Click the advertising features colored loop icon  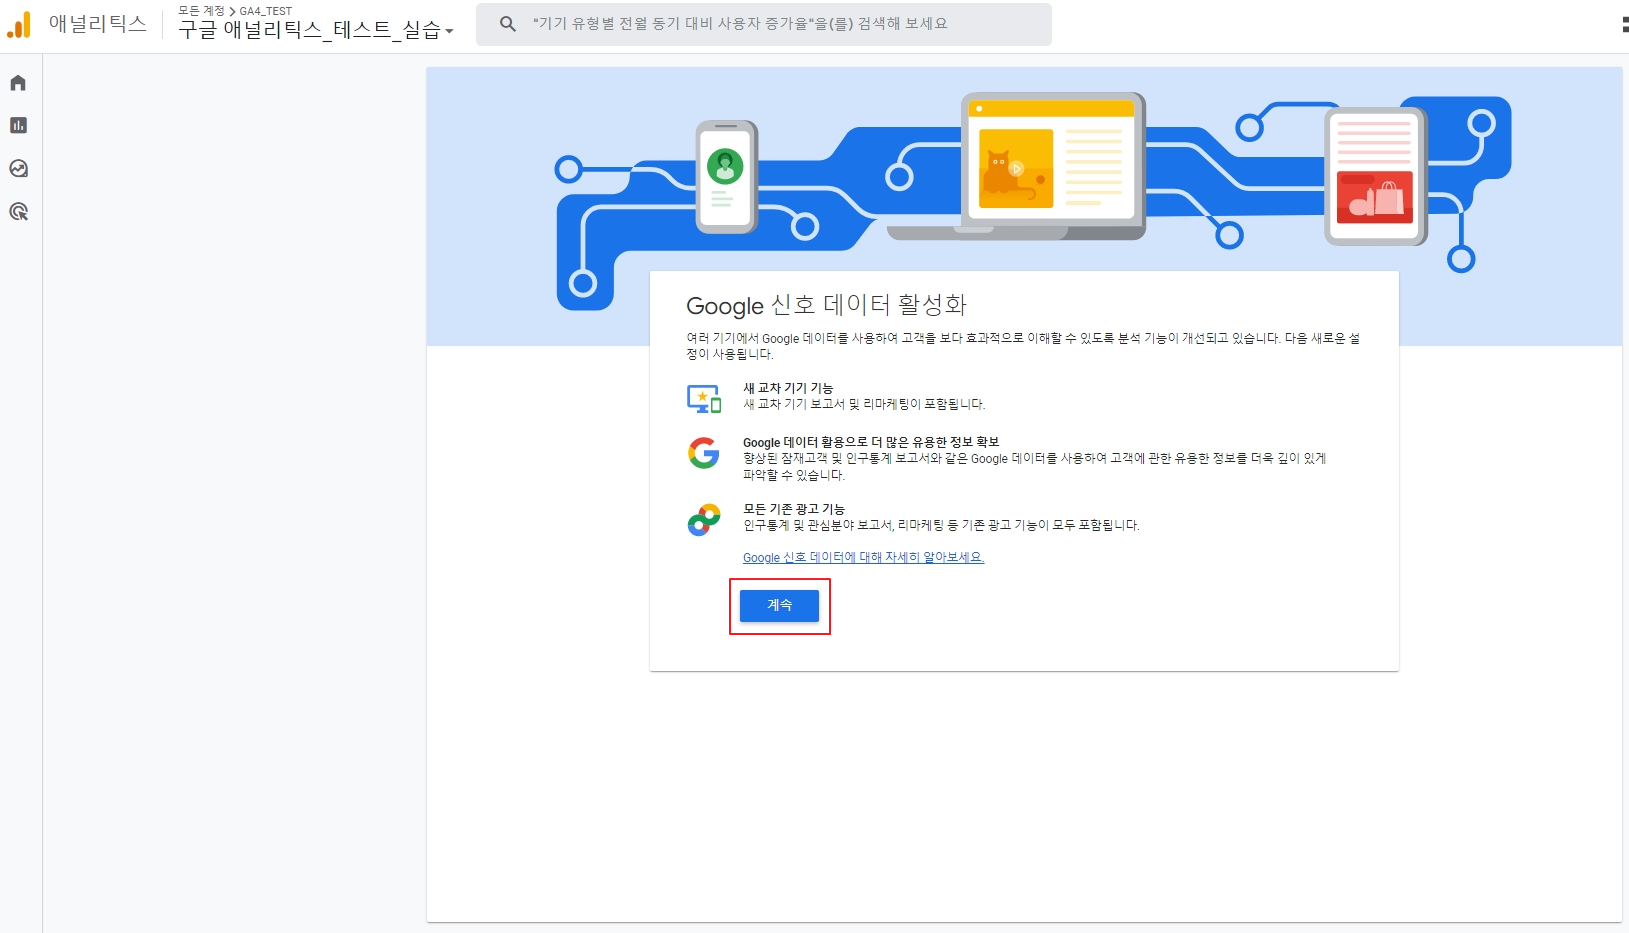[x=704, y=520]
